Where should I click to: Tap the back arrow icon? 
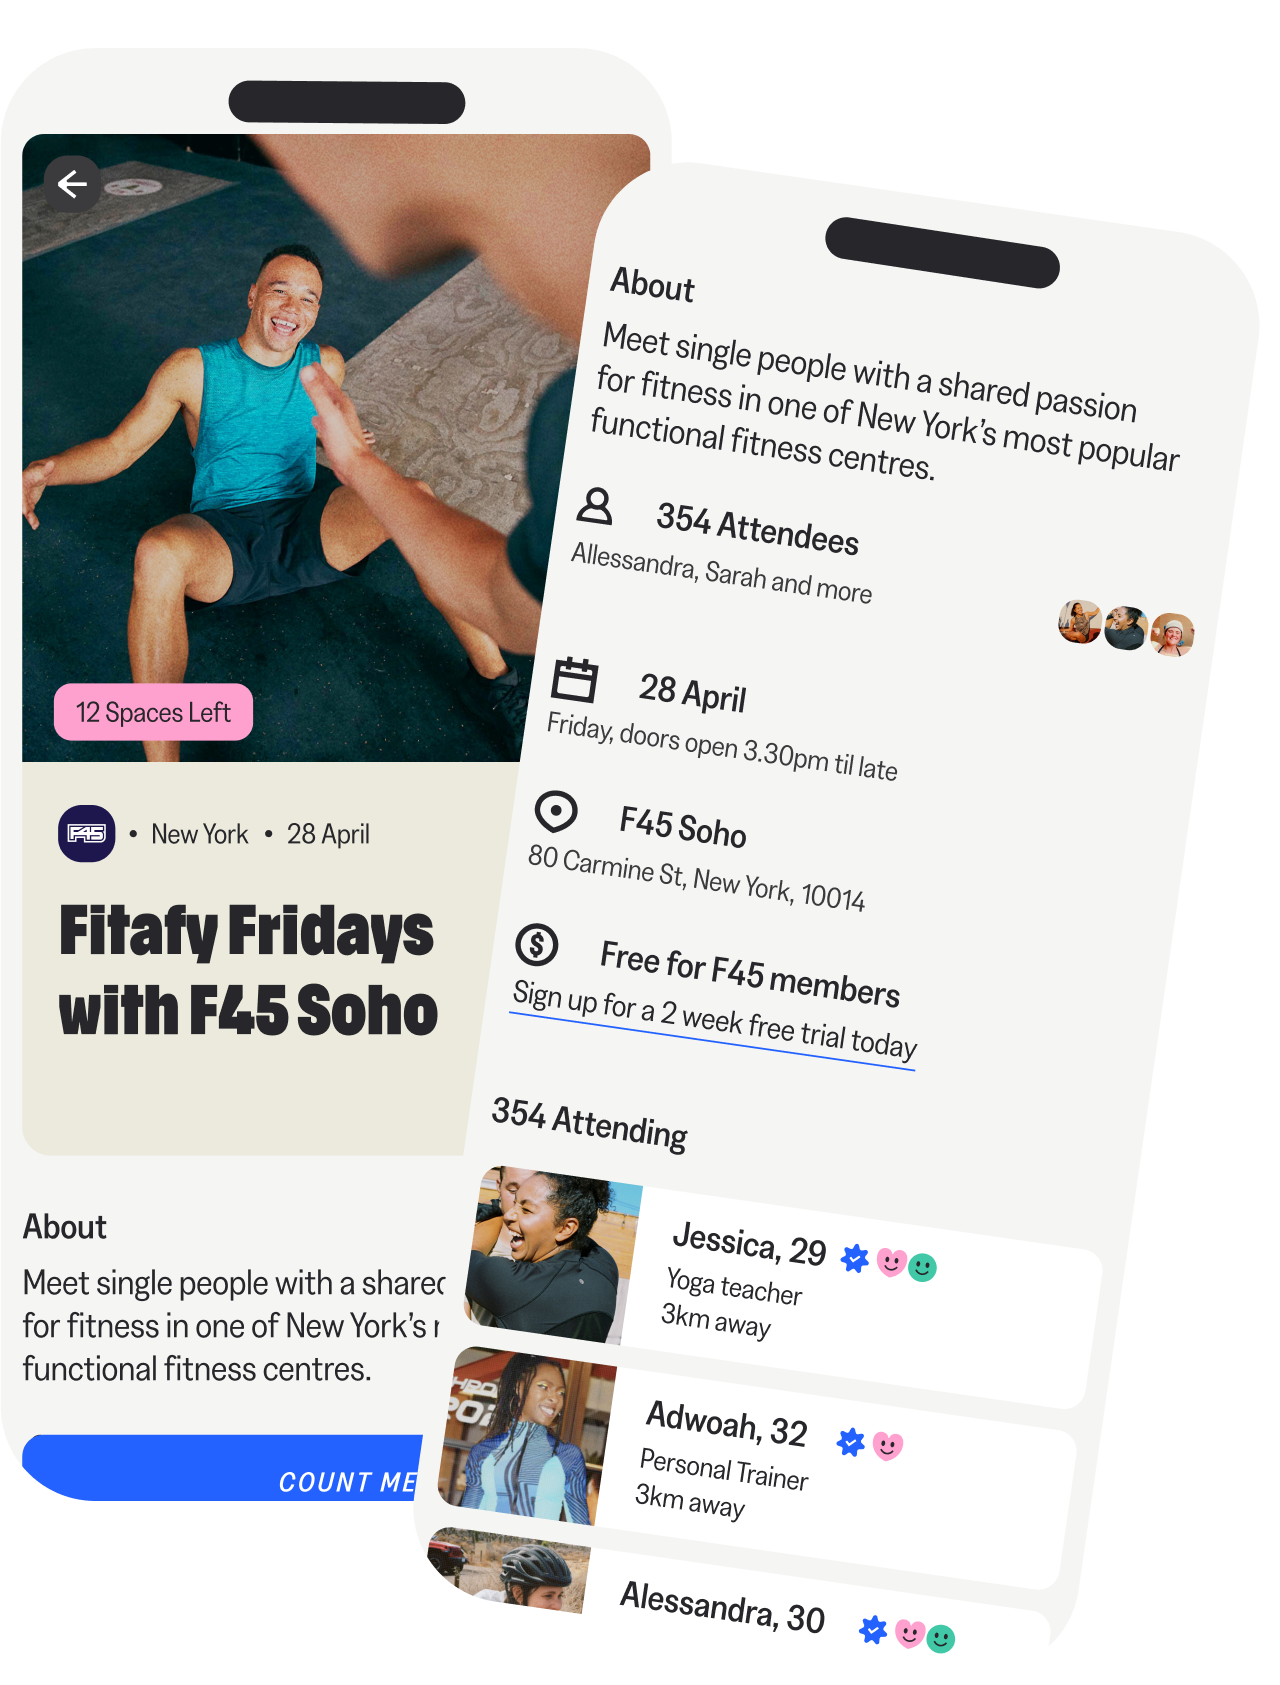(x=72, y=184)
